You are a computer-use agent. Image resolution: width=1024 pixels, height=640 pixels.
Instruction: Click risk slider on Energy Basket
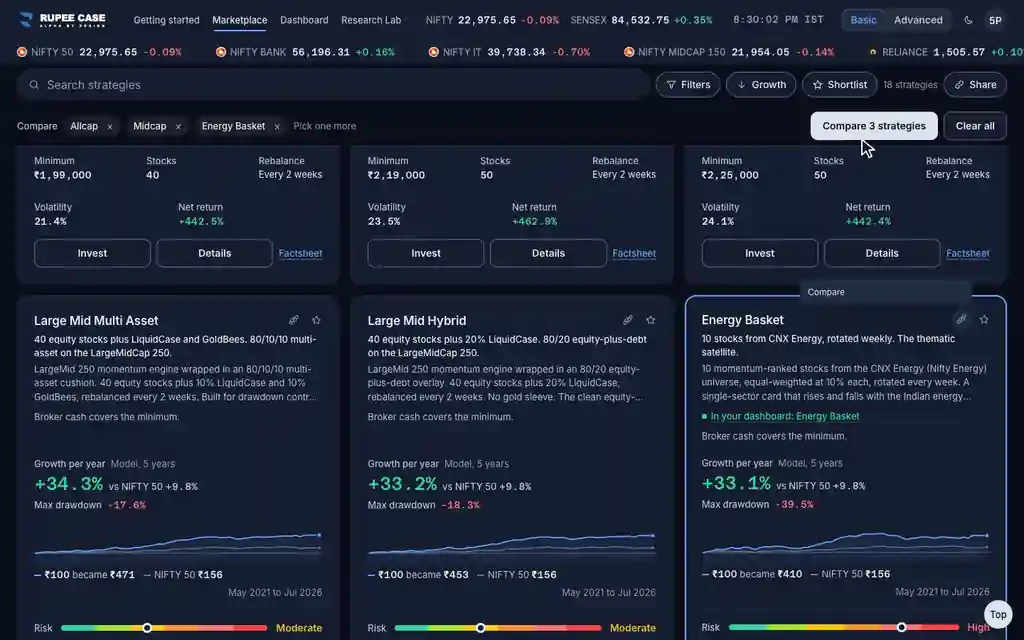click(844, 627)
